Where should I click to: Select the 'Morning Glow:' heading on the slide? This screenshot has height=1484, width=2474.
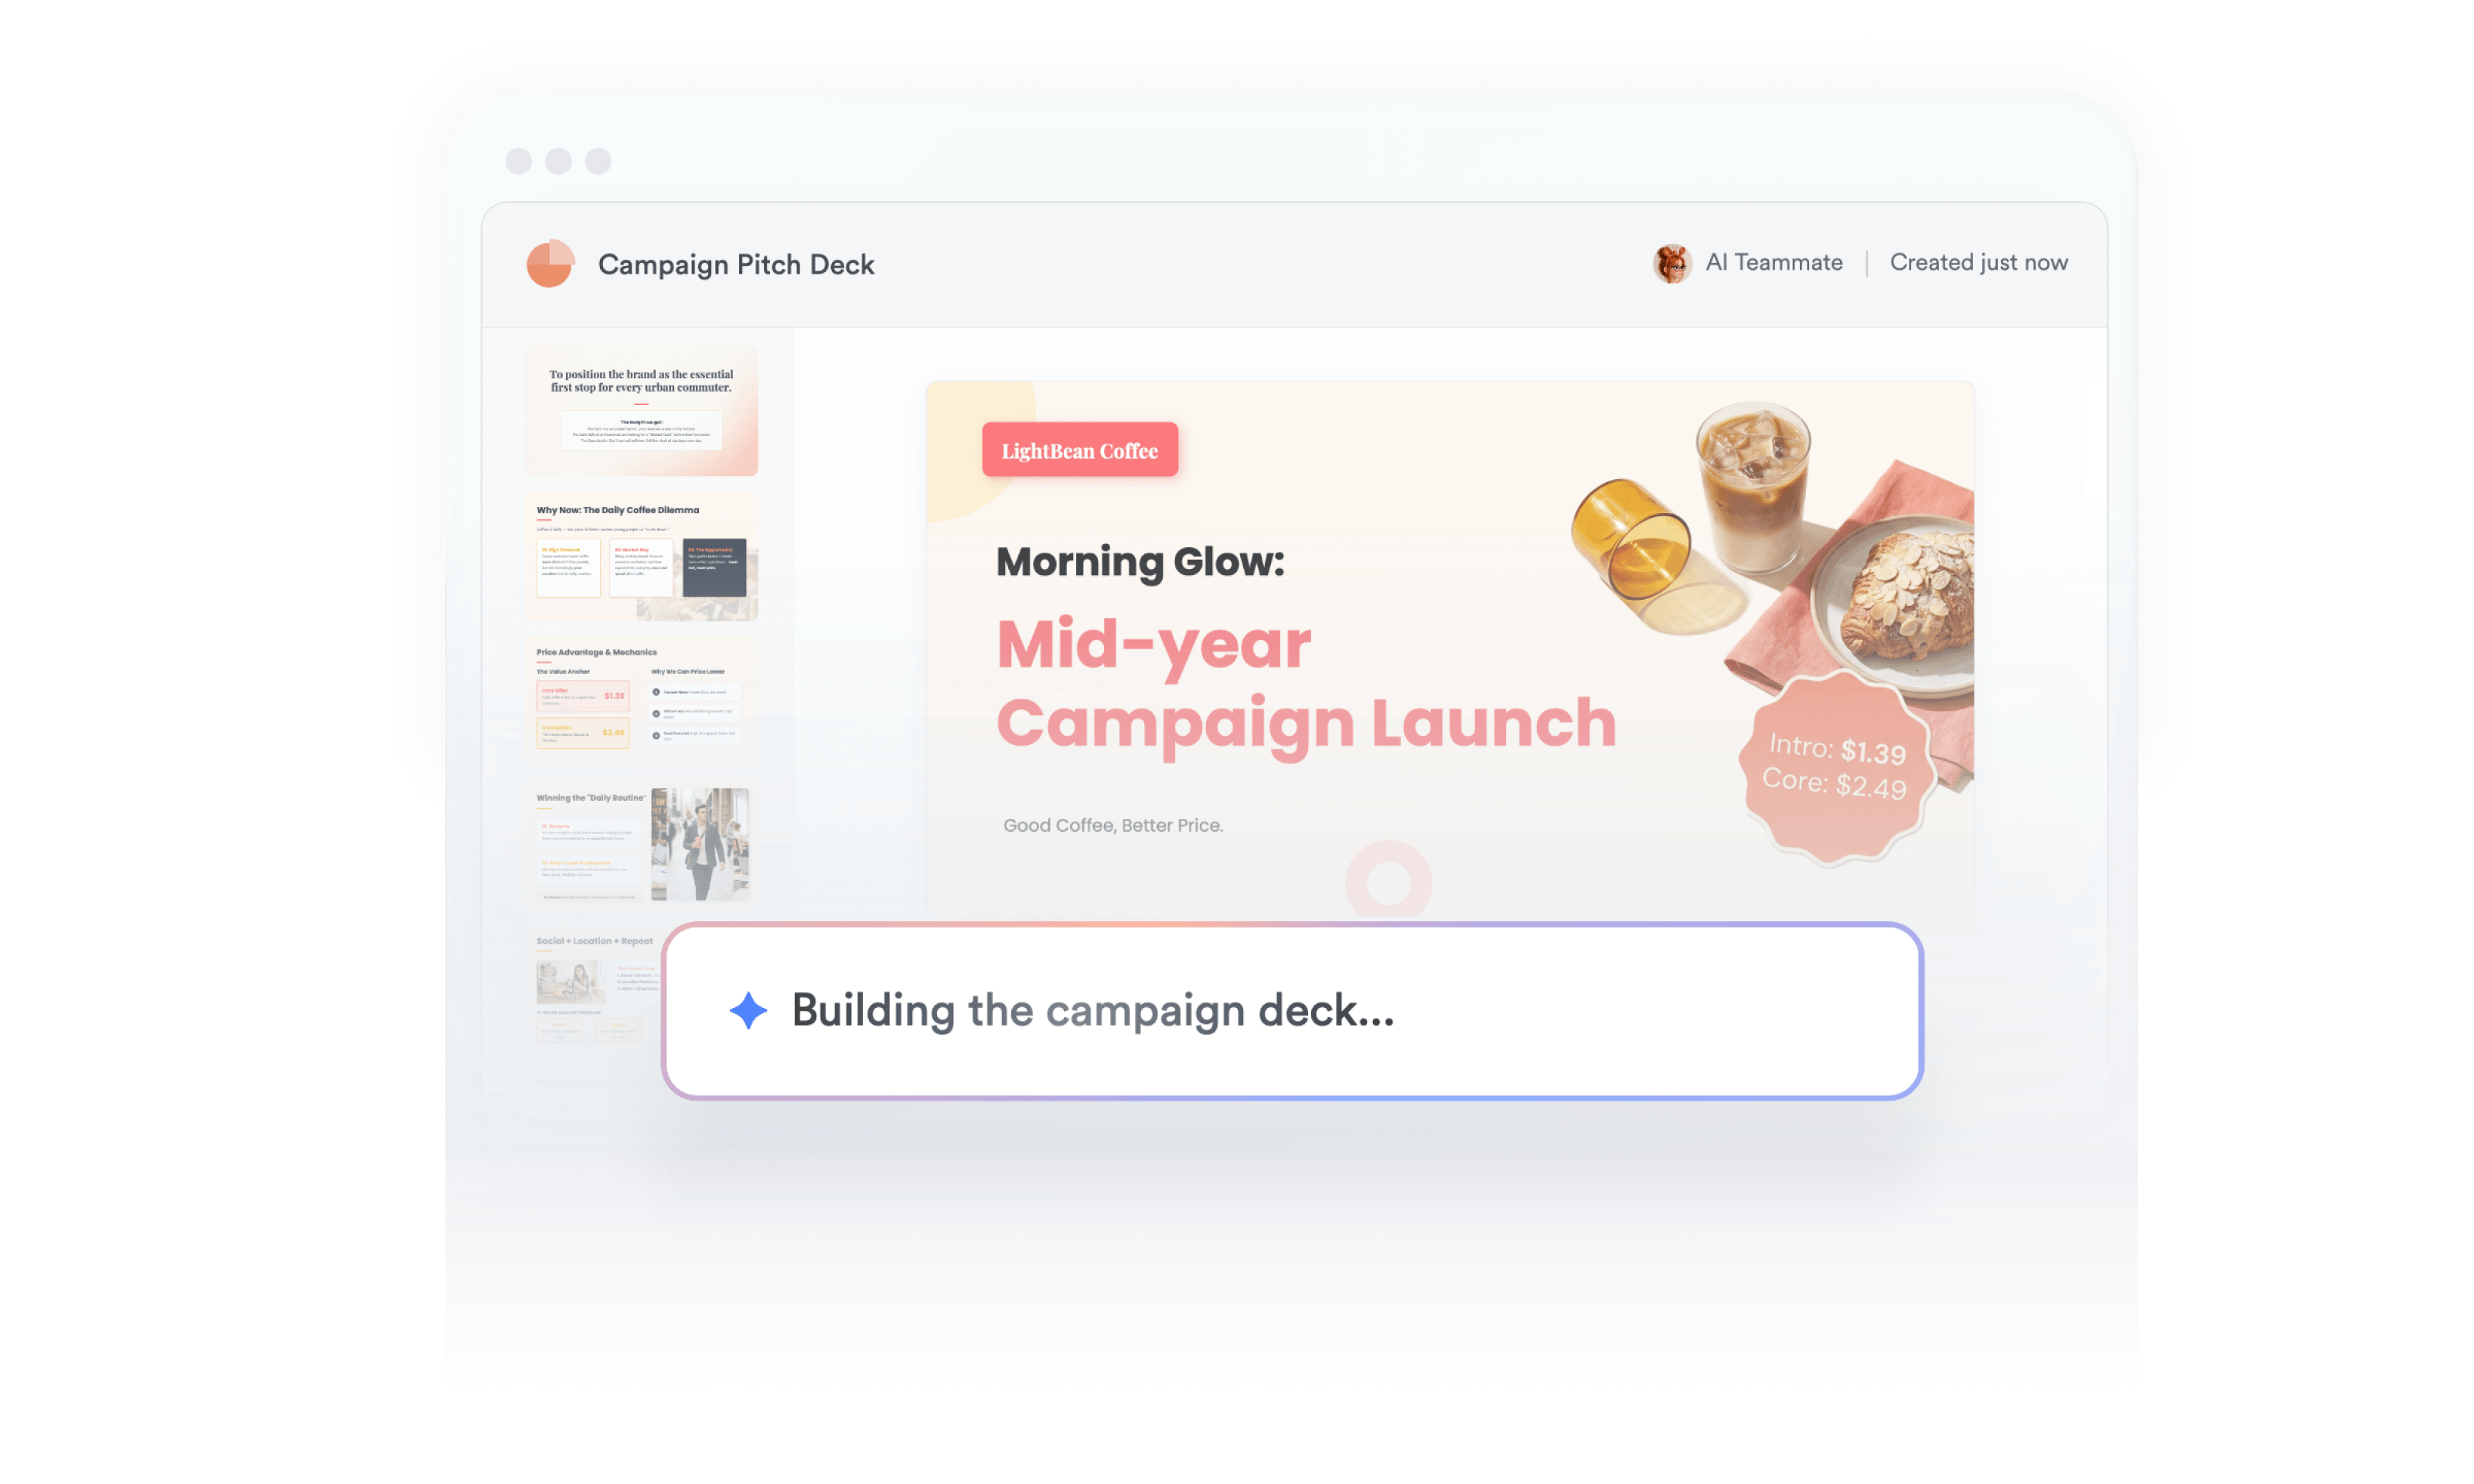[1140, 561]
